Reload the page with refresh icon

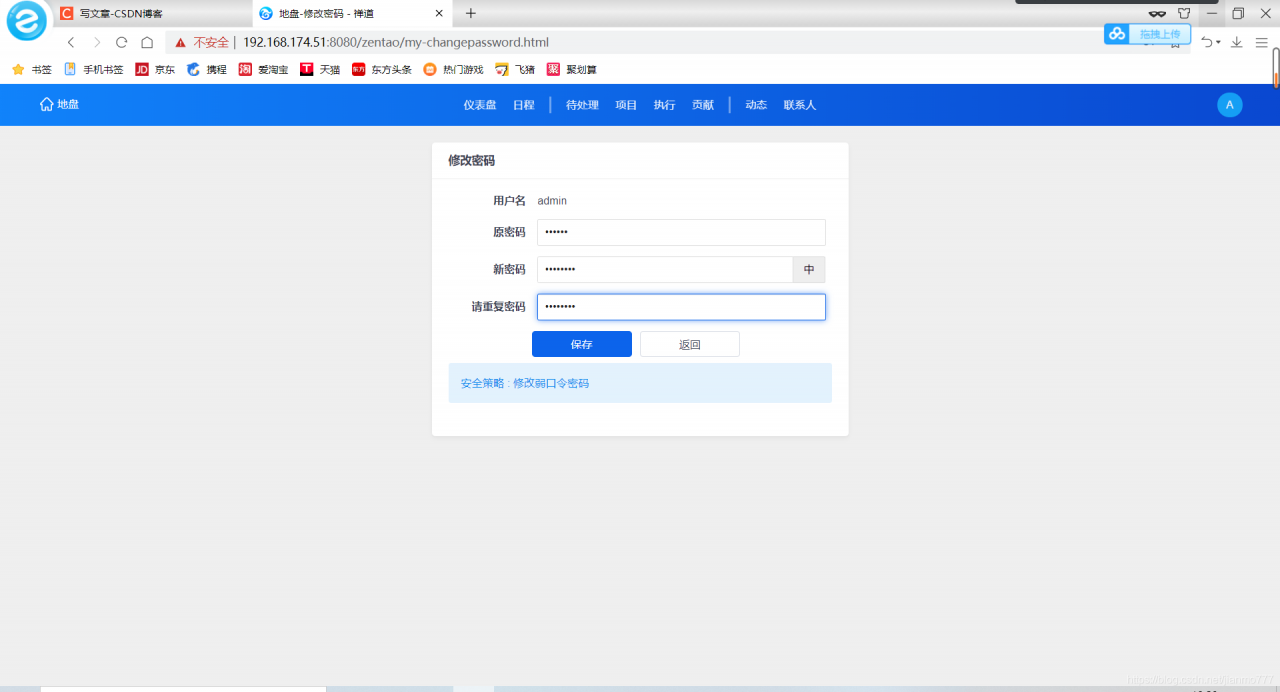point(122,42)
